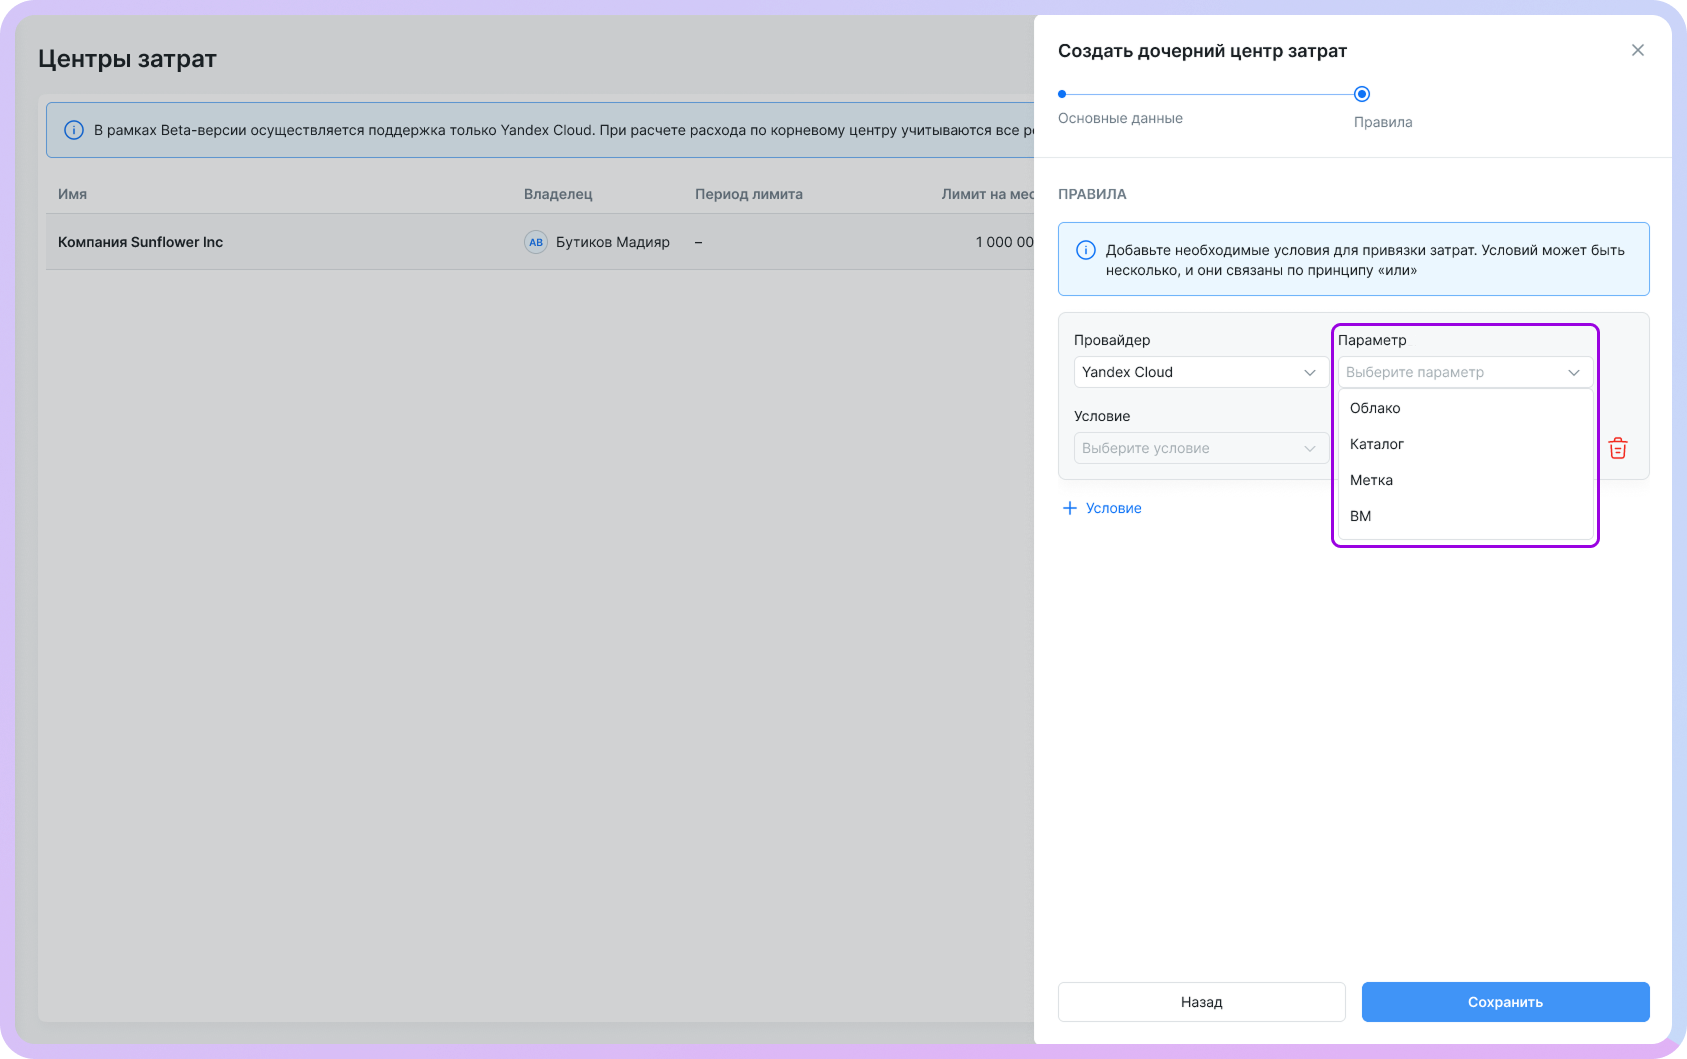
Task: Pick 'Метка' option in the list
Action: tap(1371, 480)
